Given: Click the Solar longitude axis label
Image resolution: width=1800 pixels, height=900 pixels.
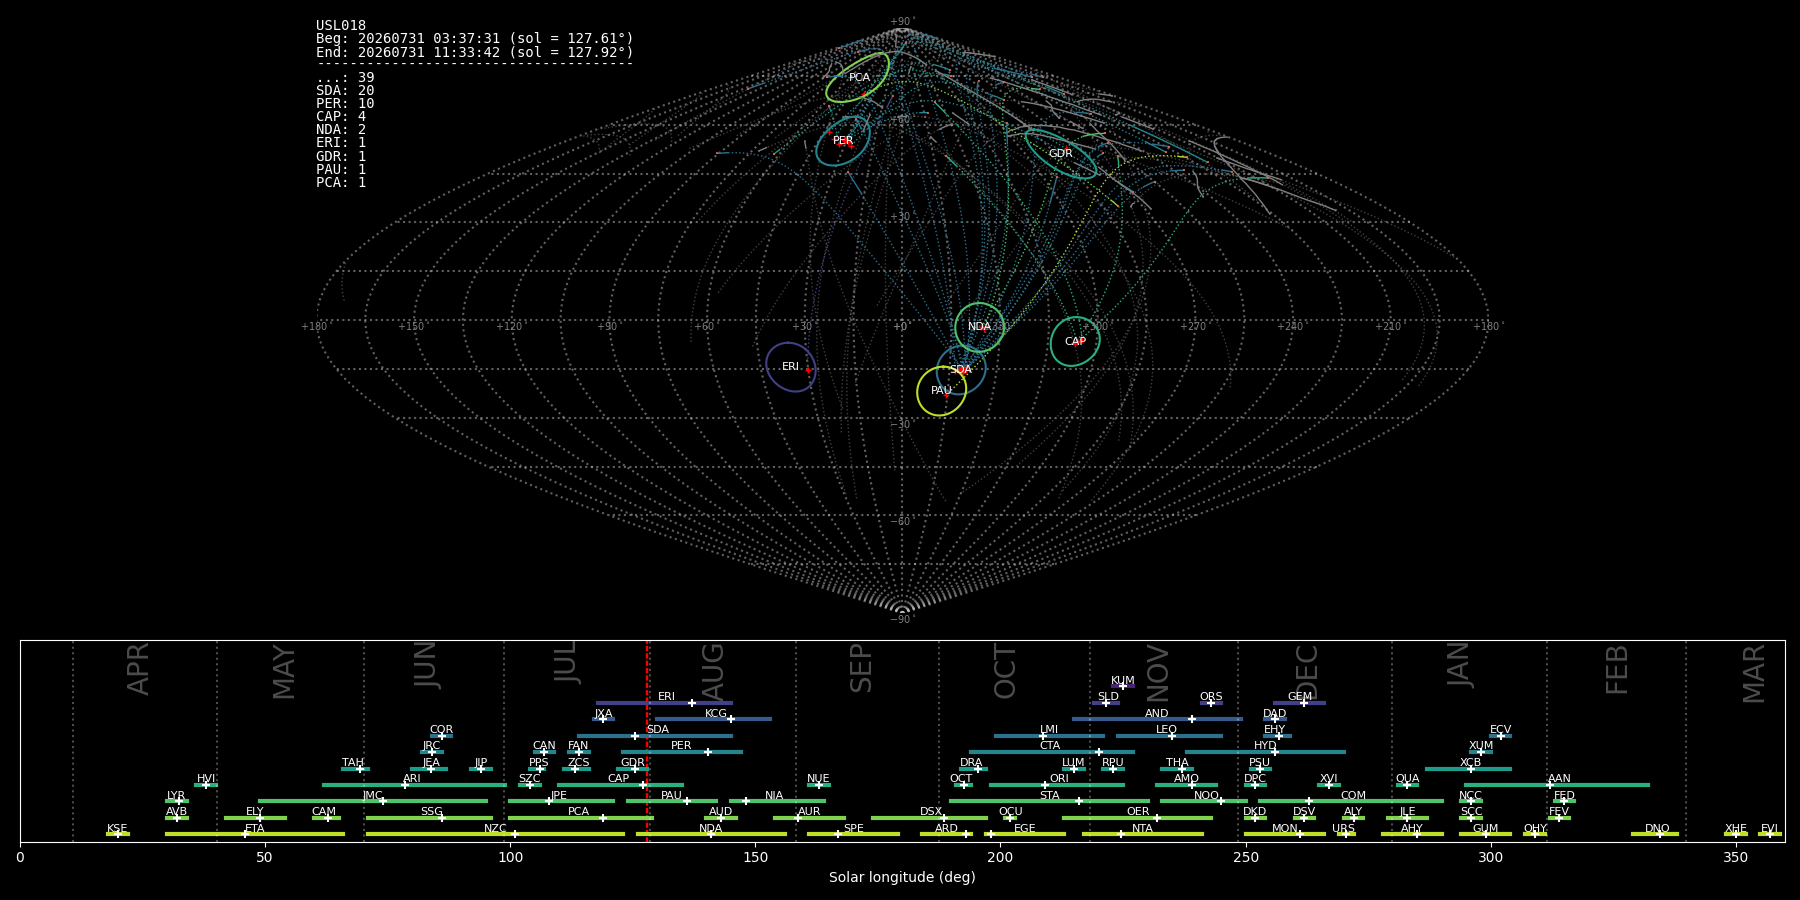Looking at the screenshot, I should [x=902, y=877].
